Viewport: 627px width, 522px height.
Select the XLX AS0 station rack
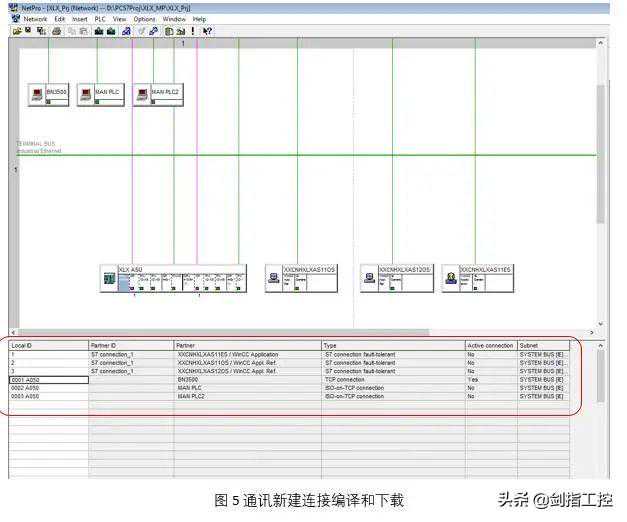tap(174, 278)
